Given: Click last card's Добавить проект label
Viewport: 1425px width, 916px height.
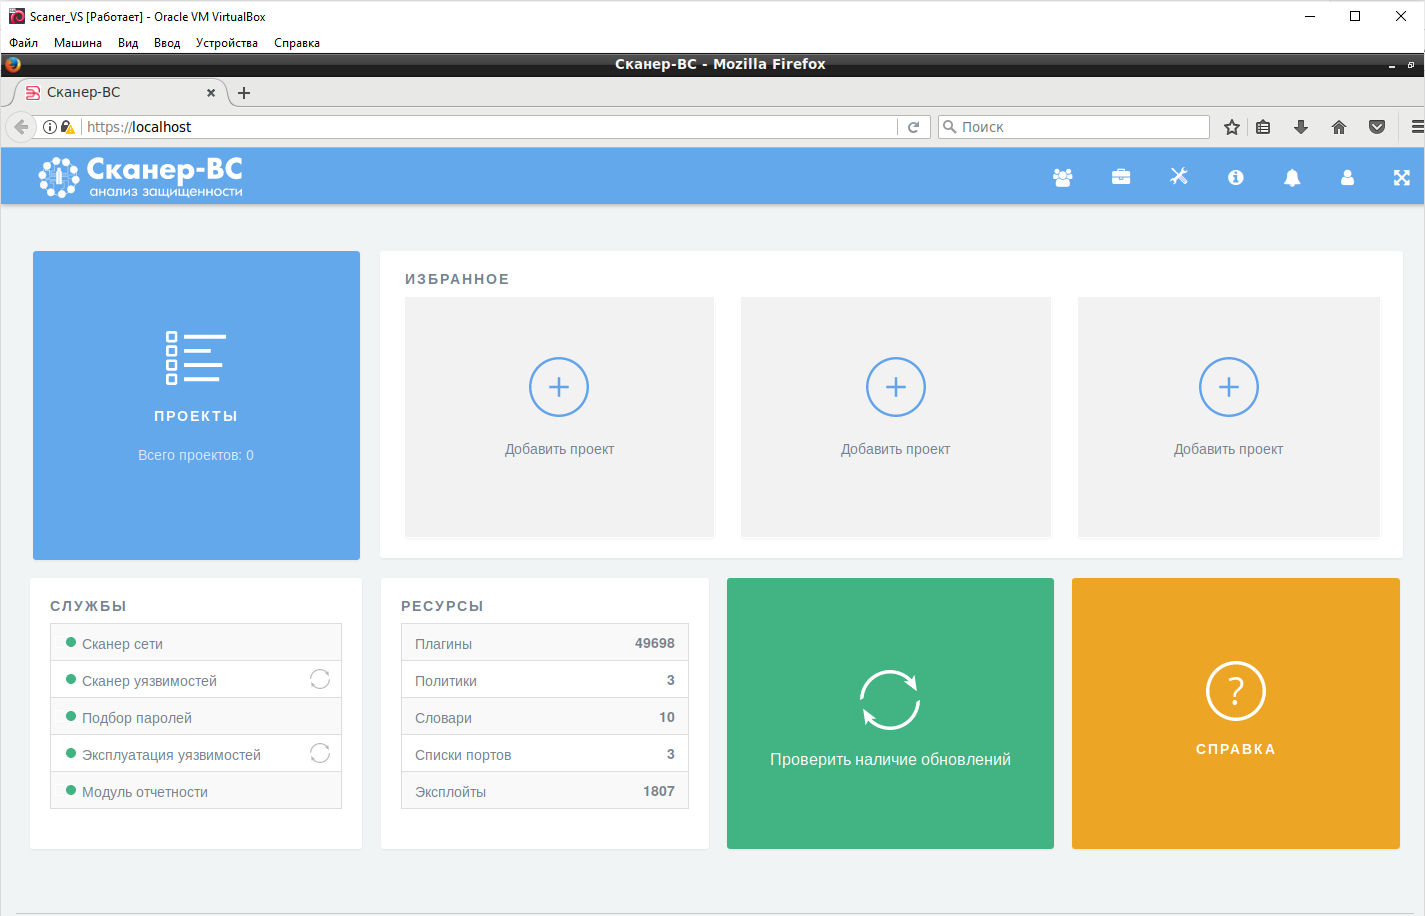Looking at the screenshot, I should (x=1228, y=449).
